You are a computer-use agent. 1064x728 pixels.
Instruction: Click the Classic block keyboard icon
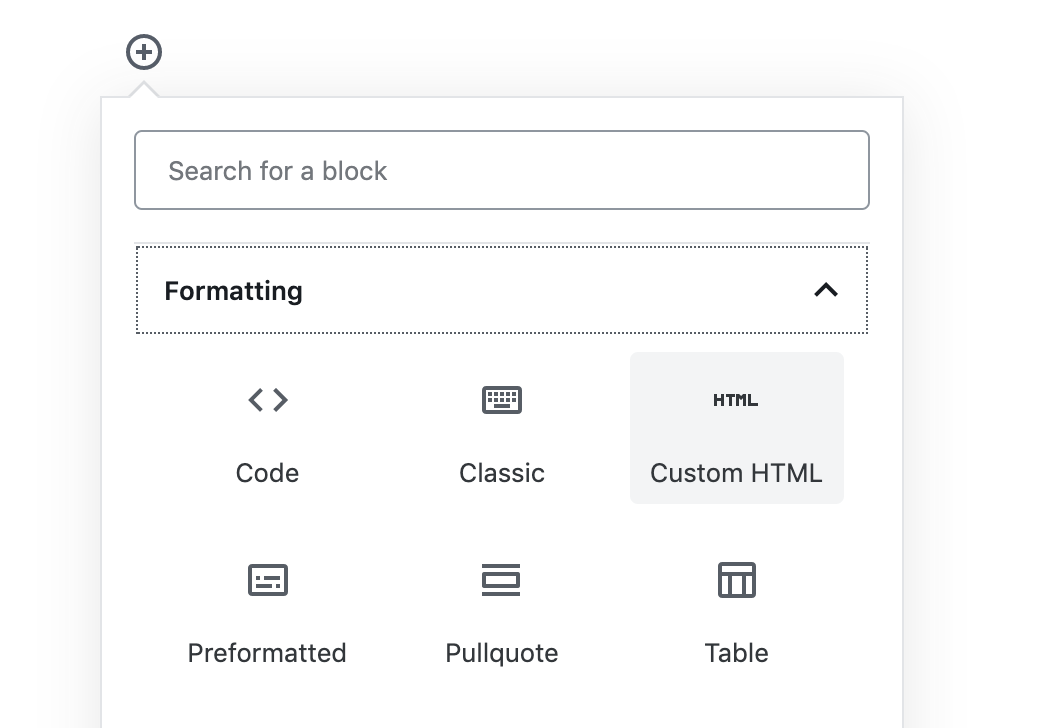502,400
